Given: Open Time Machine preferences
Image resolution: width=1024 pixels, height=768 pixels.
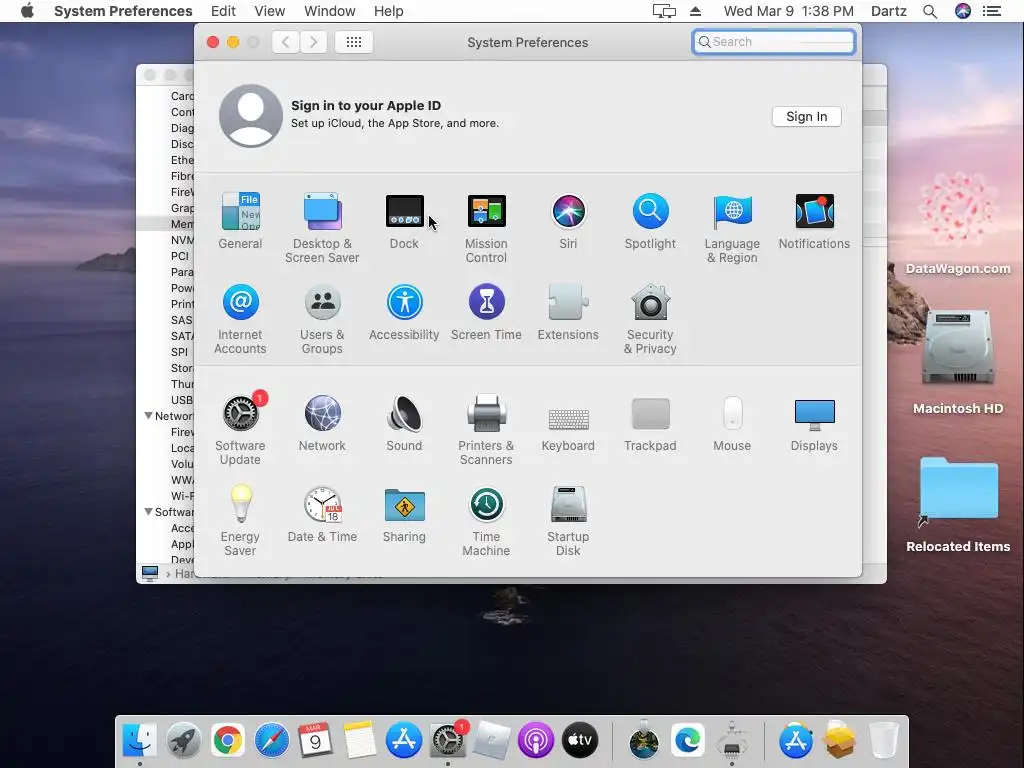Looking at the screenshot, I should 486,520.
